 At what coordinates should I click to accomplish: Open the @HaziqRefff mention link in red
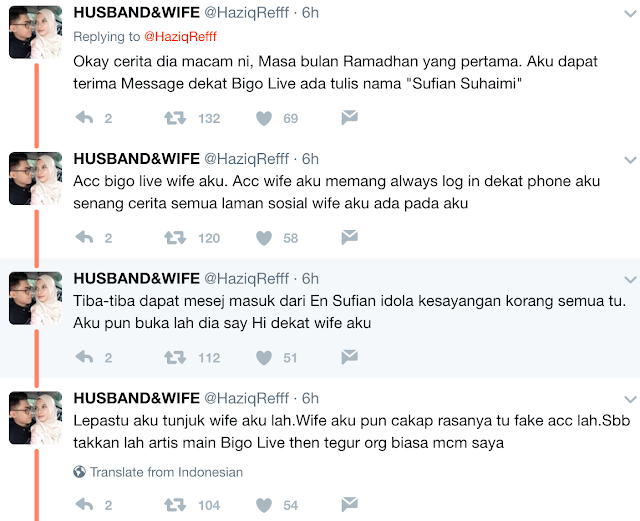coord(180,37)
